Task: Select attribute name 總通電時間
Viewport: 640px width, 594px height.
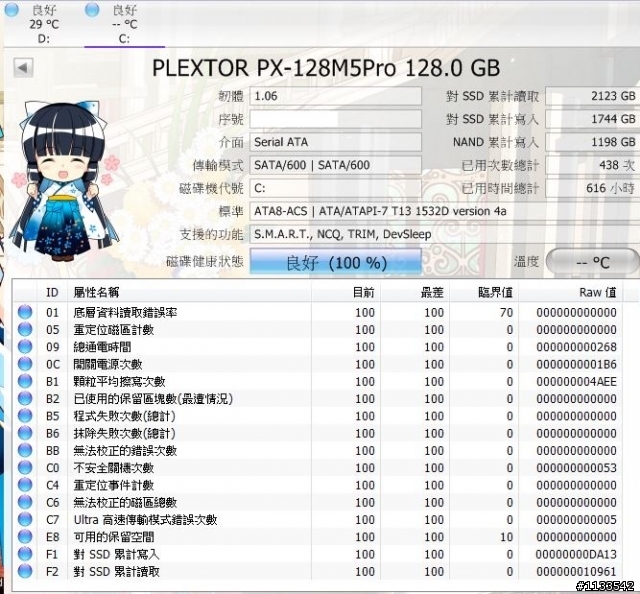Action: [102, 347]
